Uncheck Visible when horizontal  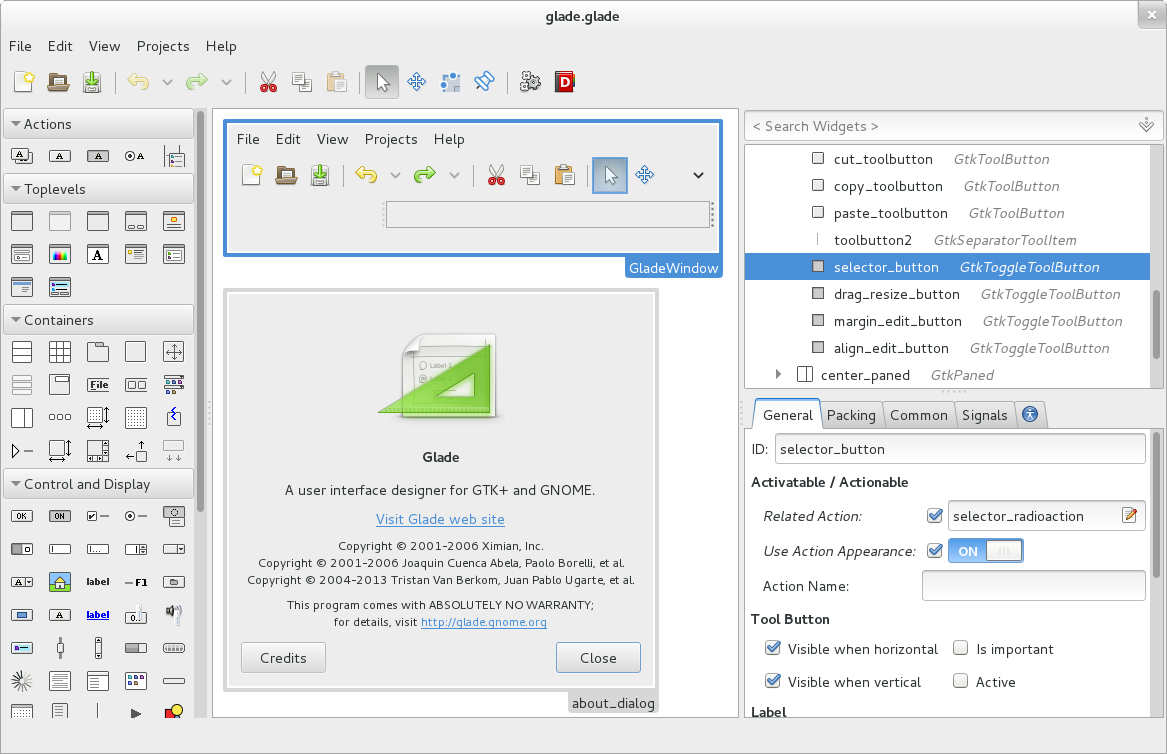[x=773, y=648]
